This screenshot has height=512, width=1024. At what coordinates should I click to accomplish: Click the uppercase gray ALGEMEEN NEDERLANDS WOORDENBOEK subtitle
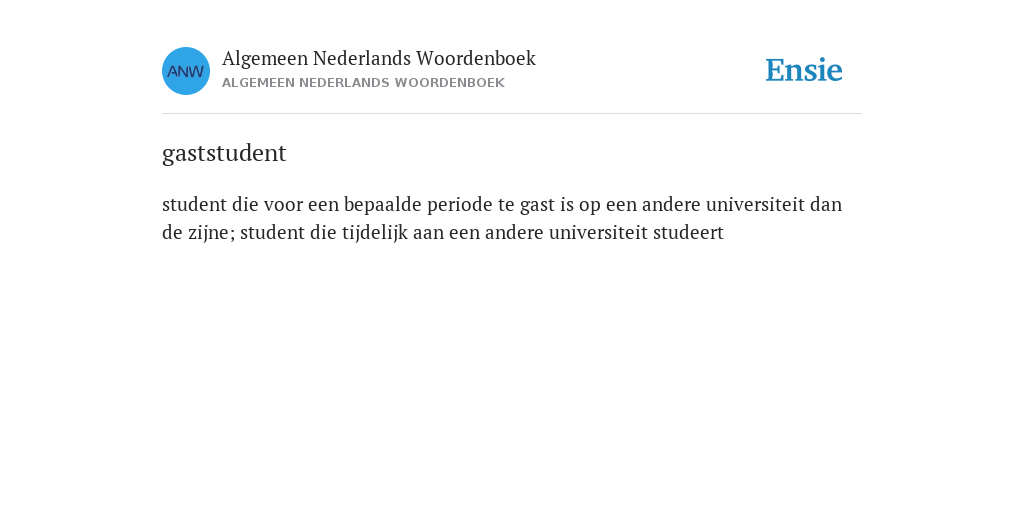click(x=363, y=83)
